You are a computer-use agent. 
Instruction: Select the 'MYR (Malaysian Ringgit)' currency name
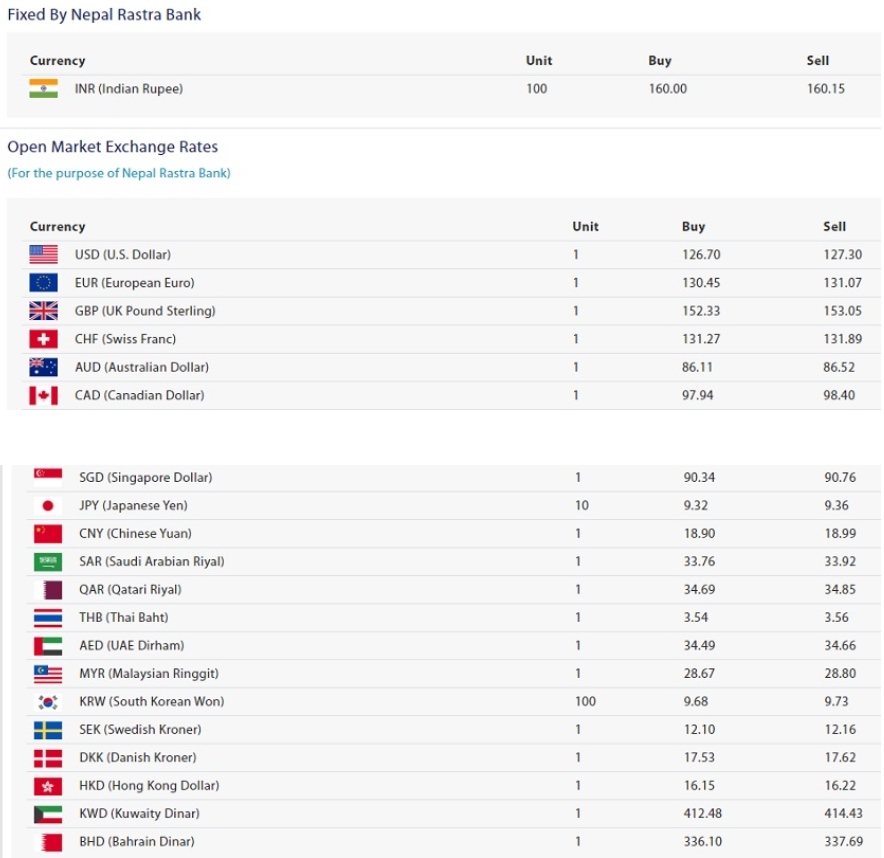click(x=149, y=674)
